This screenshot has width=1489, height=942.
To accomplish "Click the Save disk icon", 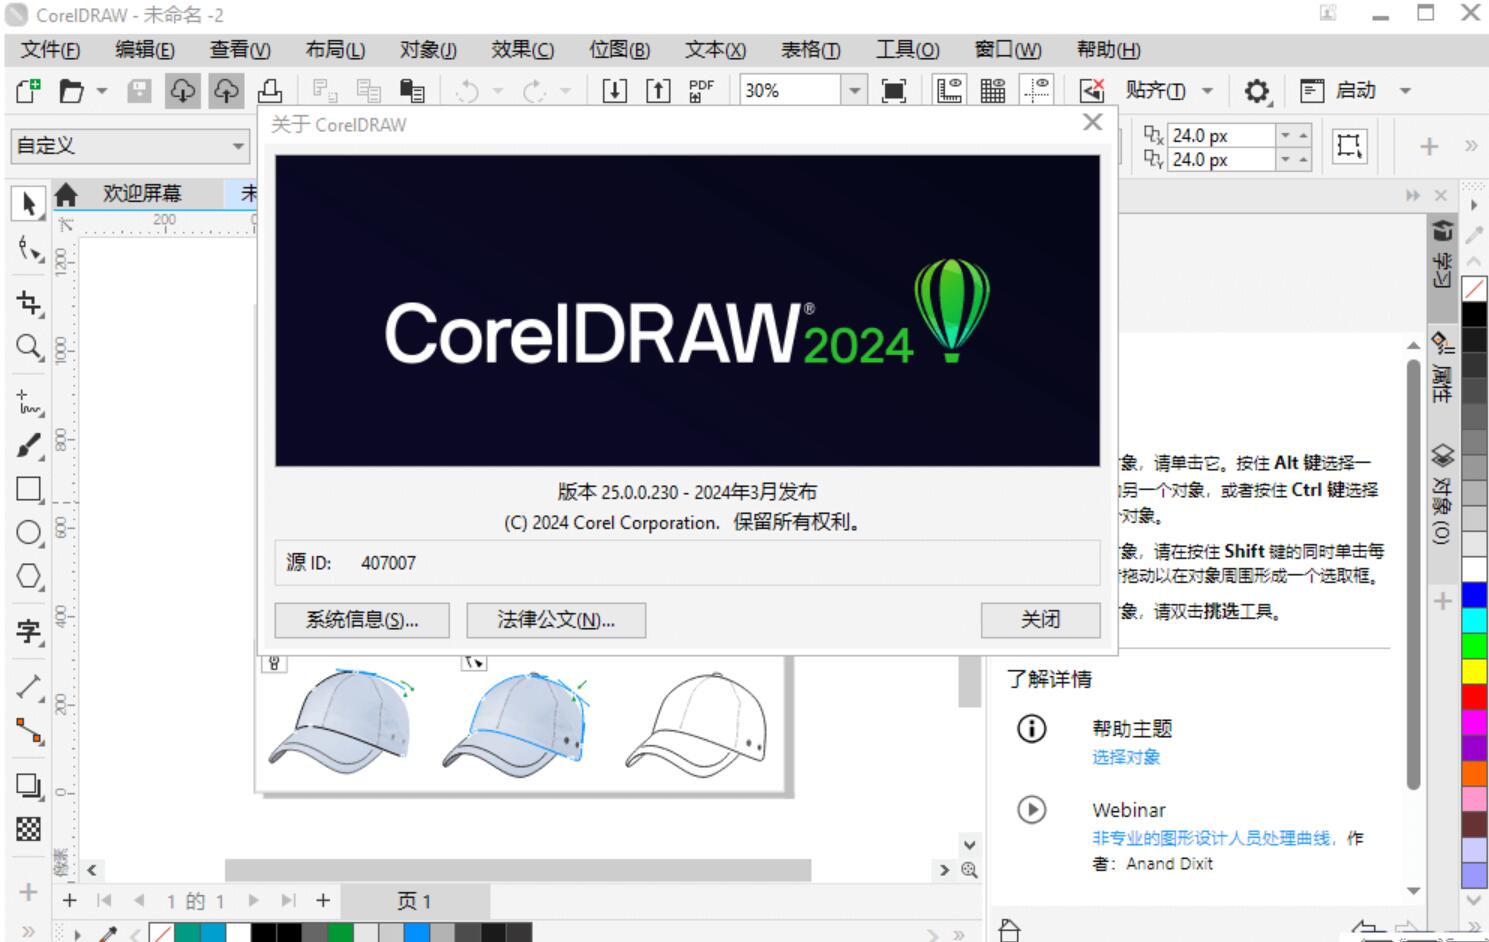I will [139, 91].
